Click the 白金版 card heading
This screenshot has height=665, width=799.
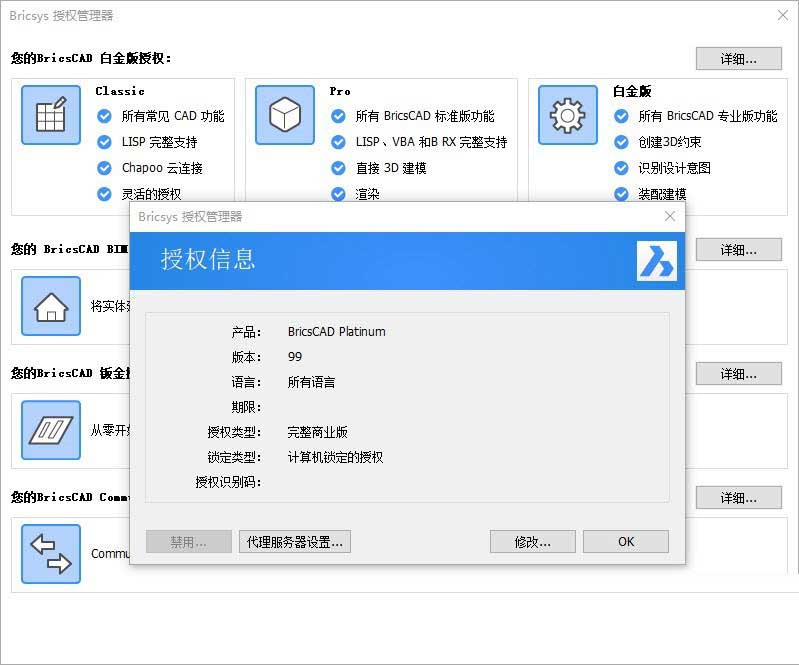coord(632,91)
